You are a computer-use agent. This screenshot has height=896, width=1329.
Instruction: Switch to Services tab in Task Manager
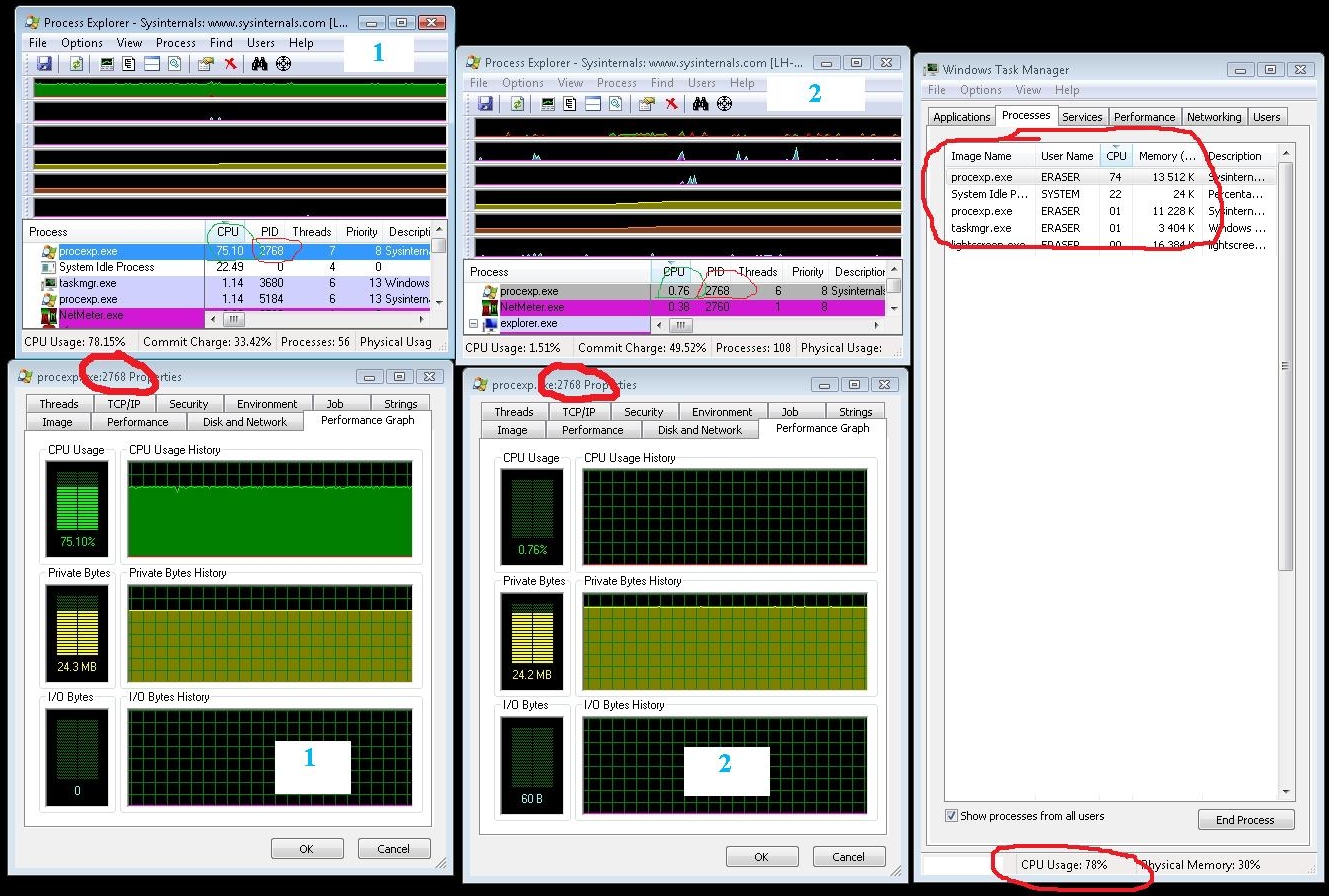point(1082,117)
